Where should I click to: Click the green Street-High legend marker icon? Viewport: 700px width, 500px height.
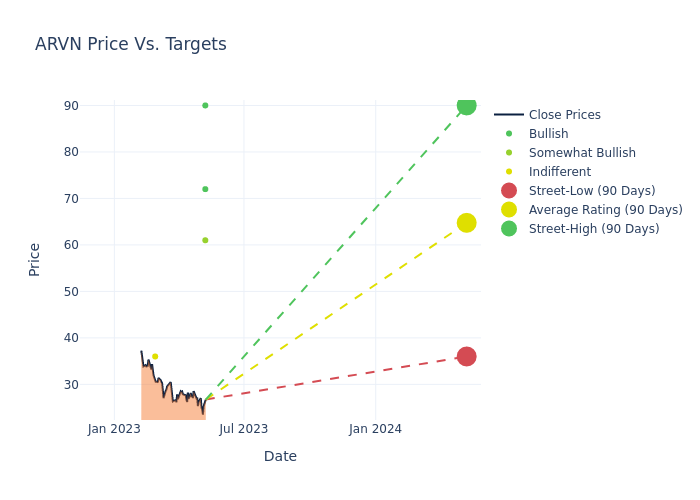pos(509,229)
